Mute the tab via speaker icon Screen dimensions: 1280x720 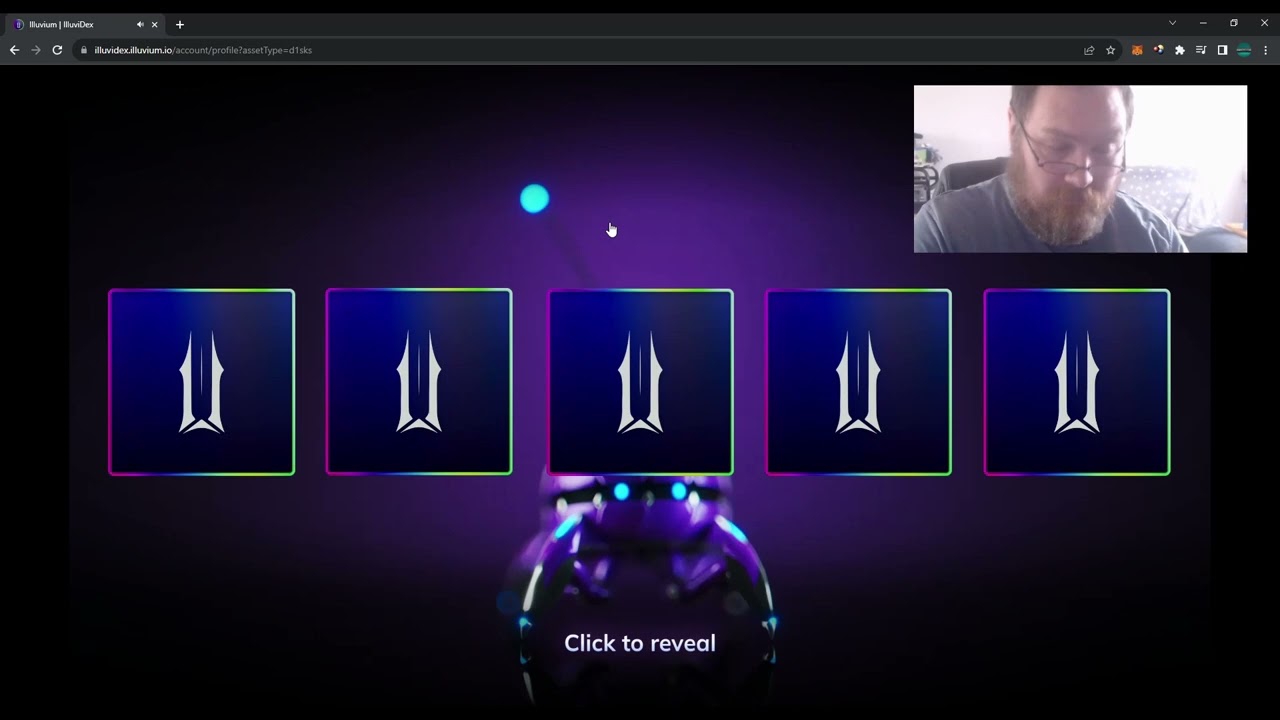click(140, 24)
